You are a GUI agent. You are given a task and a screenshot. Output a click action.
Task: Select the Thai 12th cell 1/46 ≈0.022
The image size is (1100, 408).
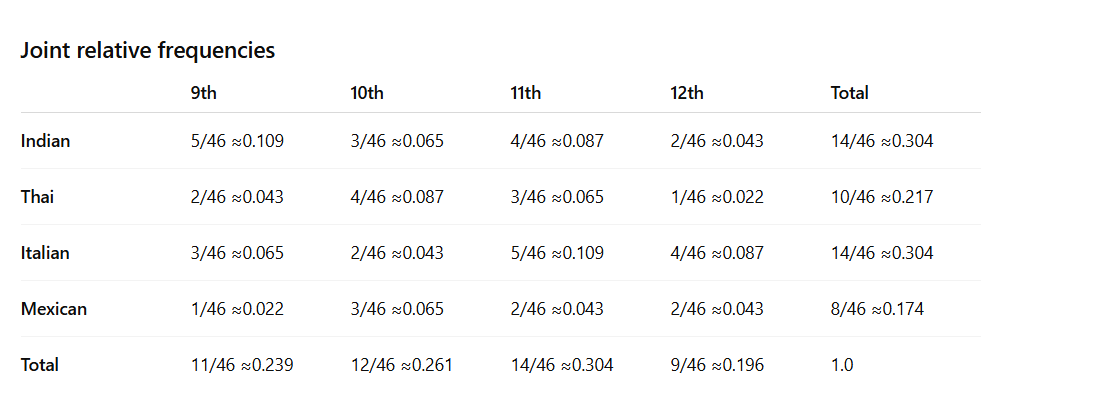point(717,197)
